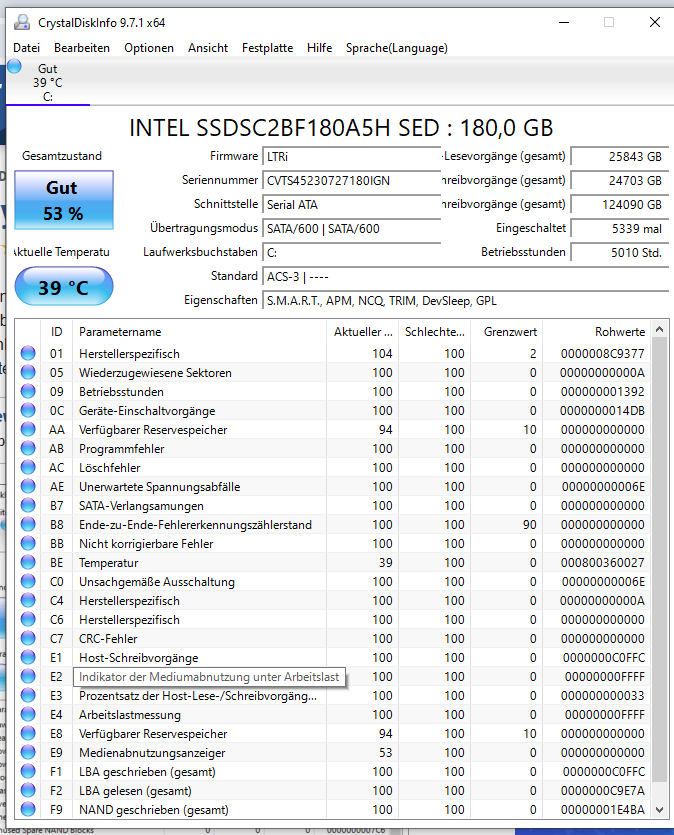This screenshot has height=835, width=674.
Task: Click the status orb for row B8
Action: tap(28, 524)
